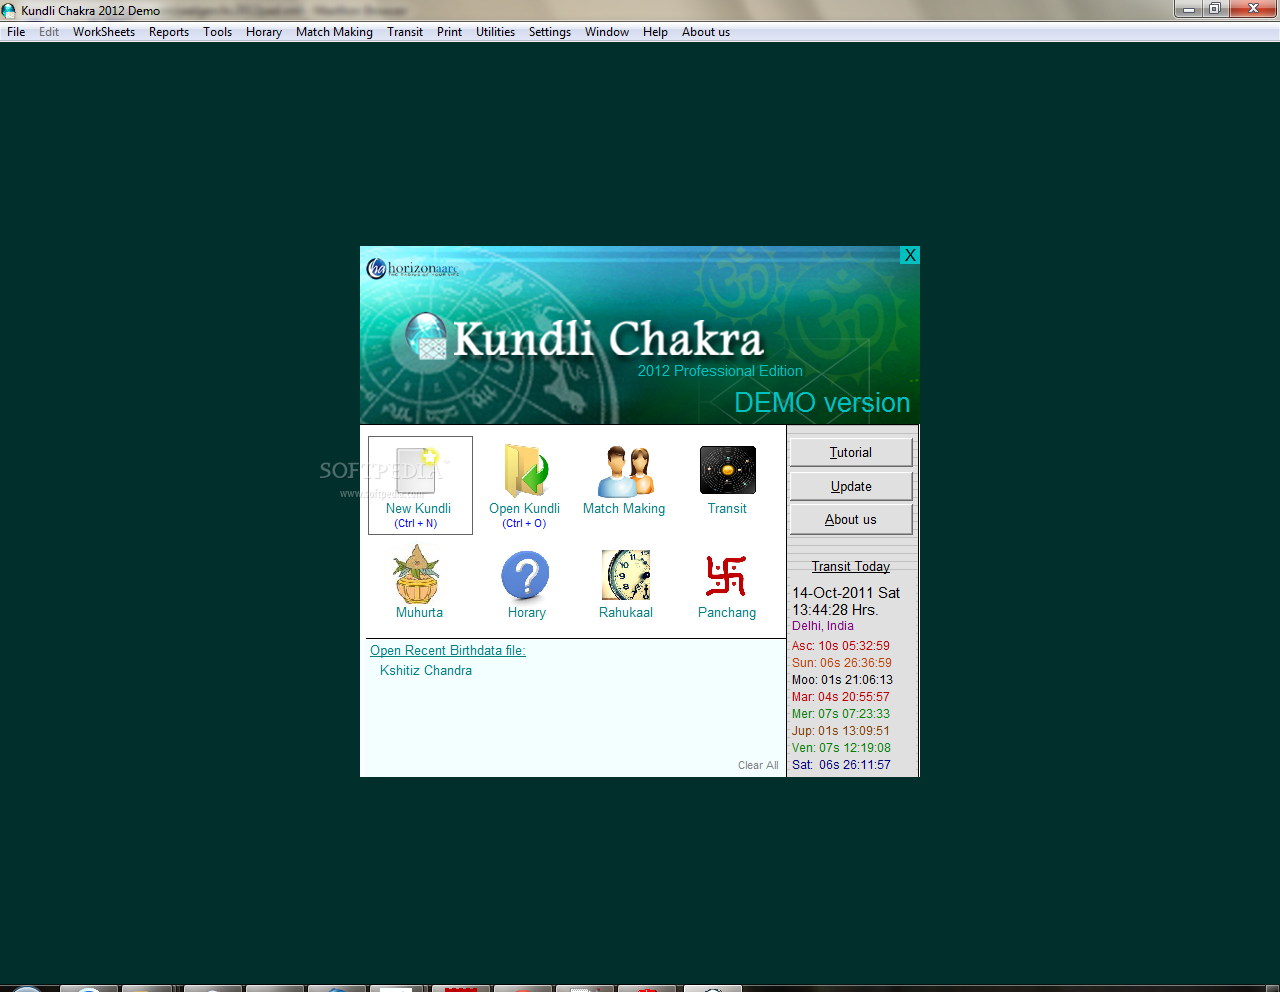
Task: Click the Delhi, India location text
Action: tap(823, 626)
